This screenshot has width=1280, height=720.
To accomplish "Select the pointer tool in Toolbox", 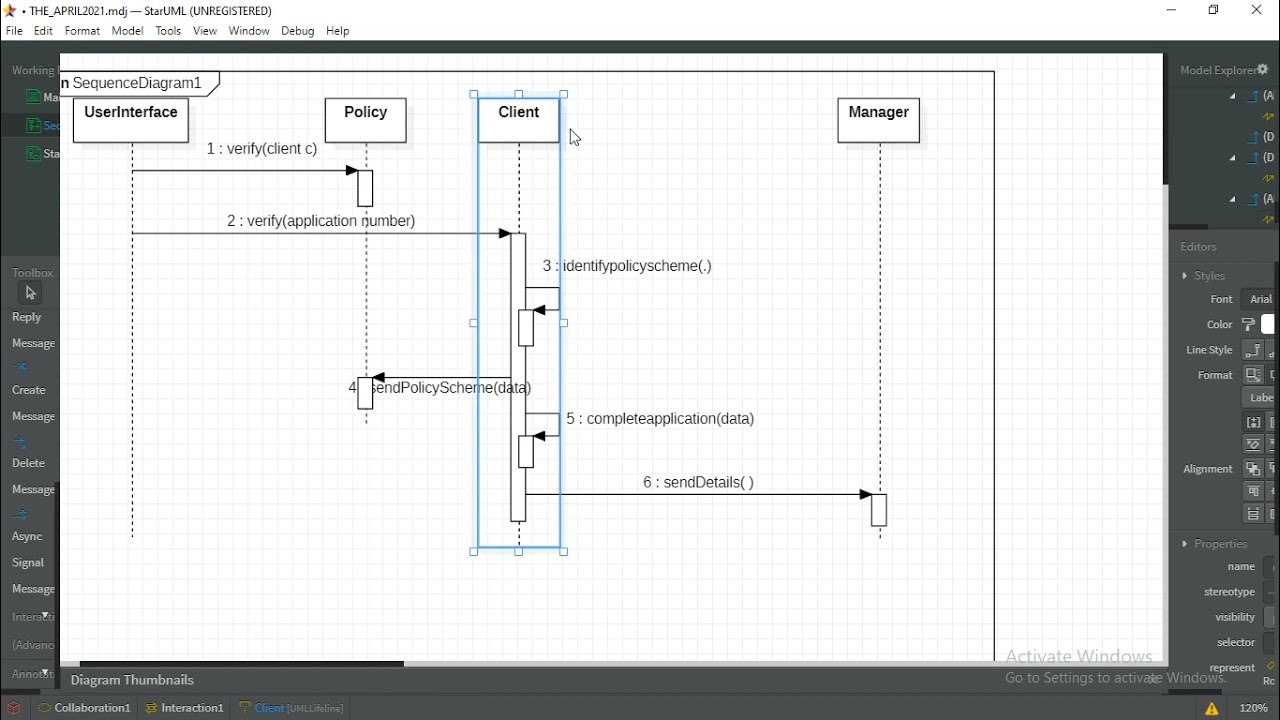I will coord(30,293).
